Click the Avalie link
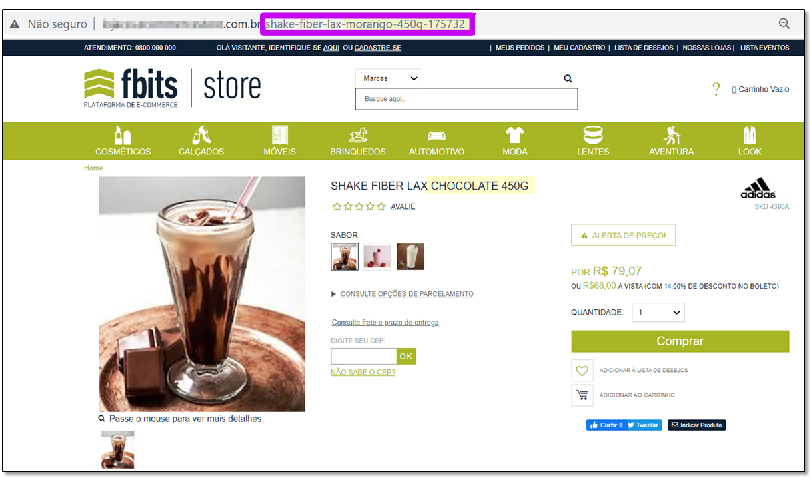 tap(403, 207)
